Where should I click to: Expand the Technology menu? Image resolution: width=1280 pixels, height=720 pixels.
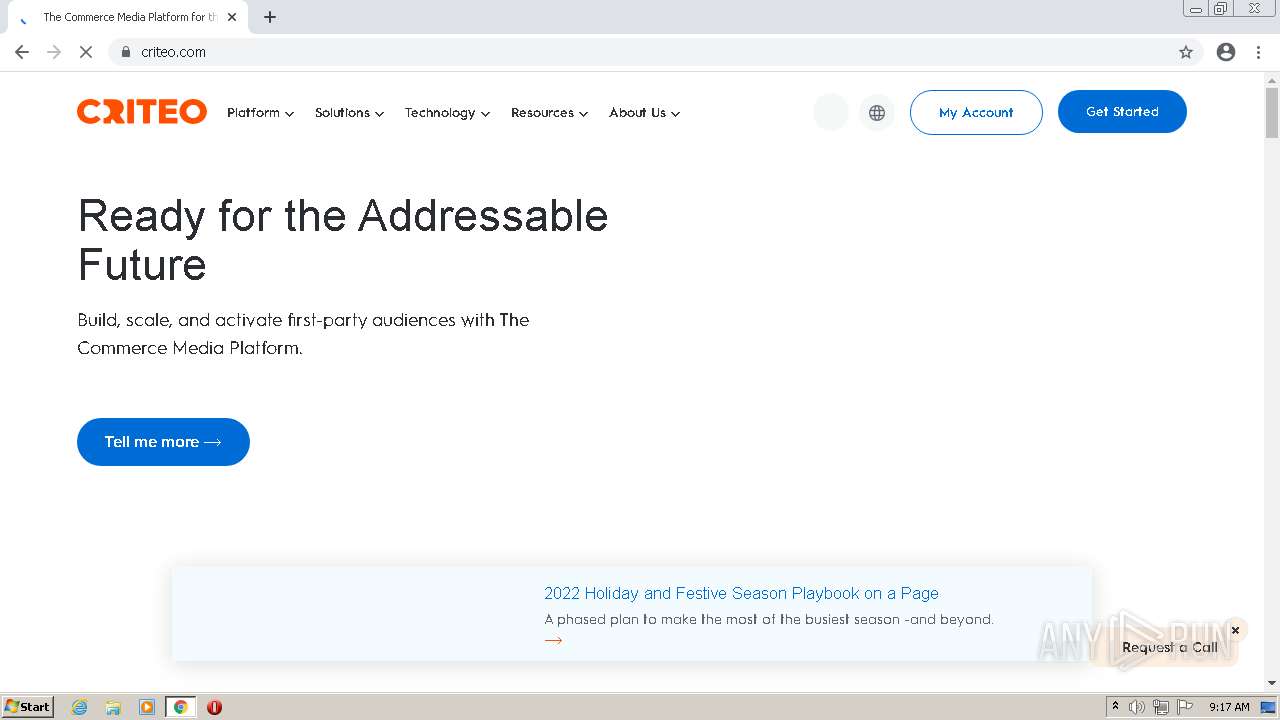(447, 113)
